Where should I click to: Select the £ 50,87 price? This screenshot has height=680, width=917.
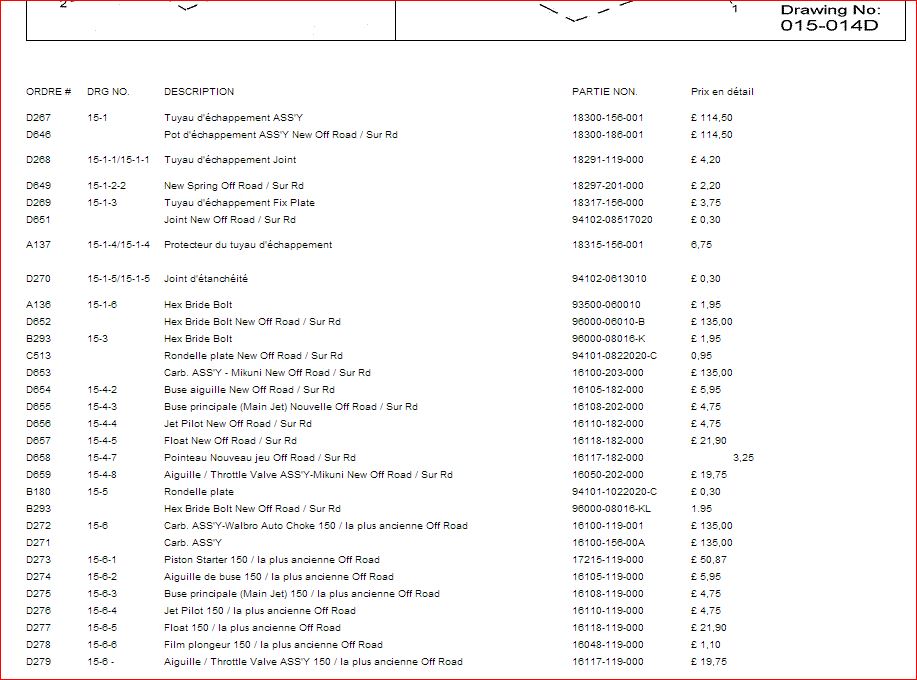[x=709, y=560]
